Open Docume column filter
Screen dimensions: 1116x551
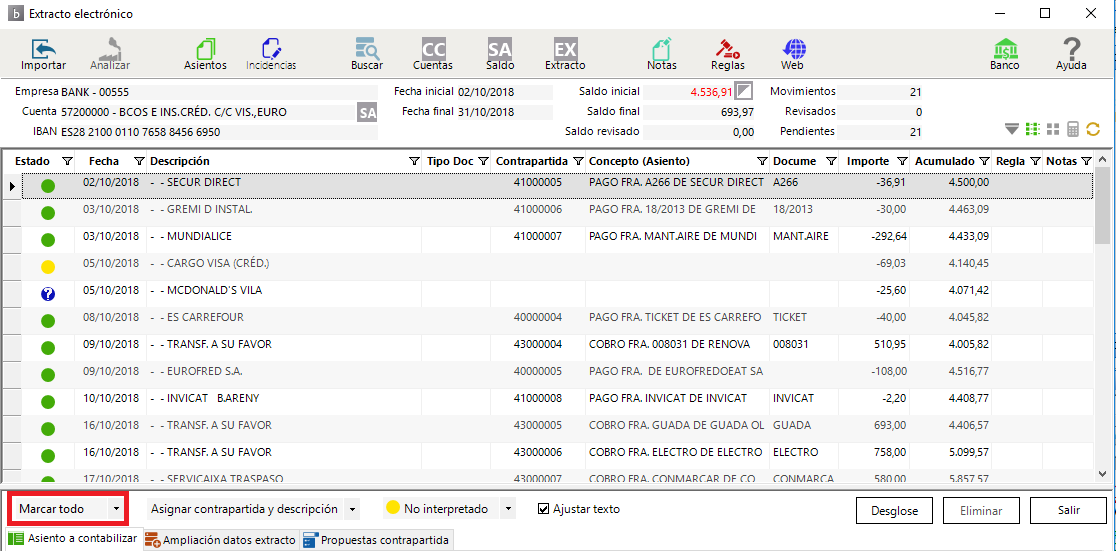point(831,162)
